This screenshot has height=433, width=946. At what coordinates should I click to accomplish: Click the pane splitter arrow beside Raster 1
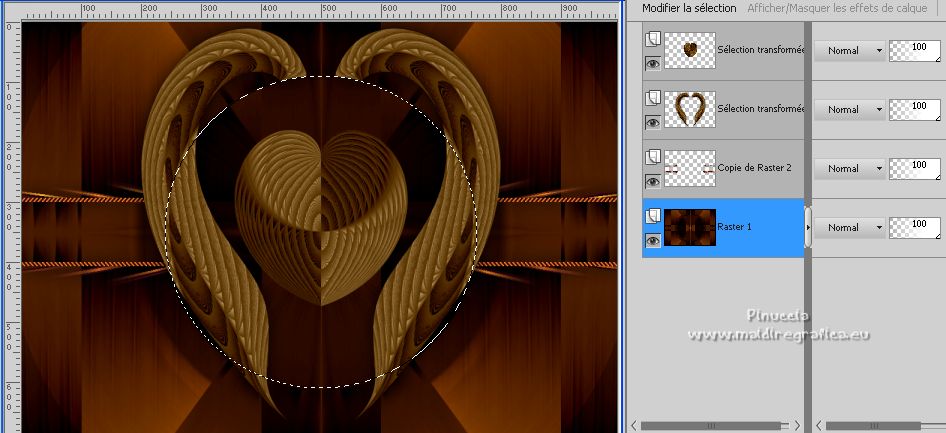808,227
